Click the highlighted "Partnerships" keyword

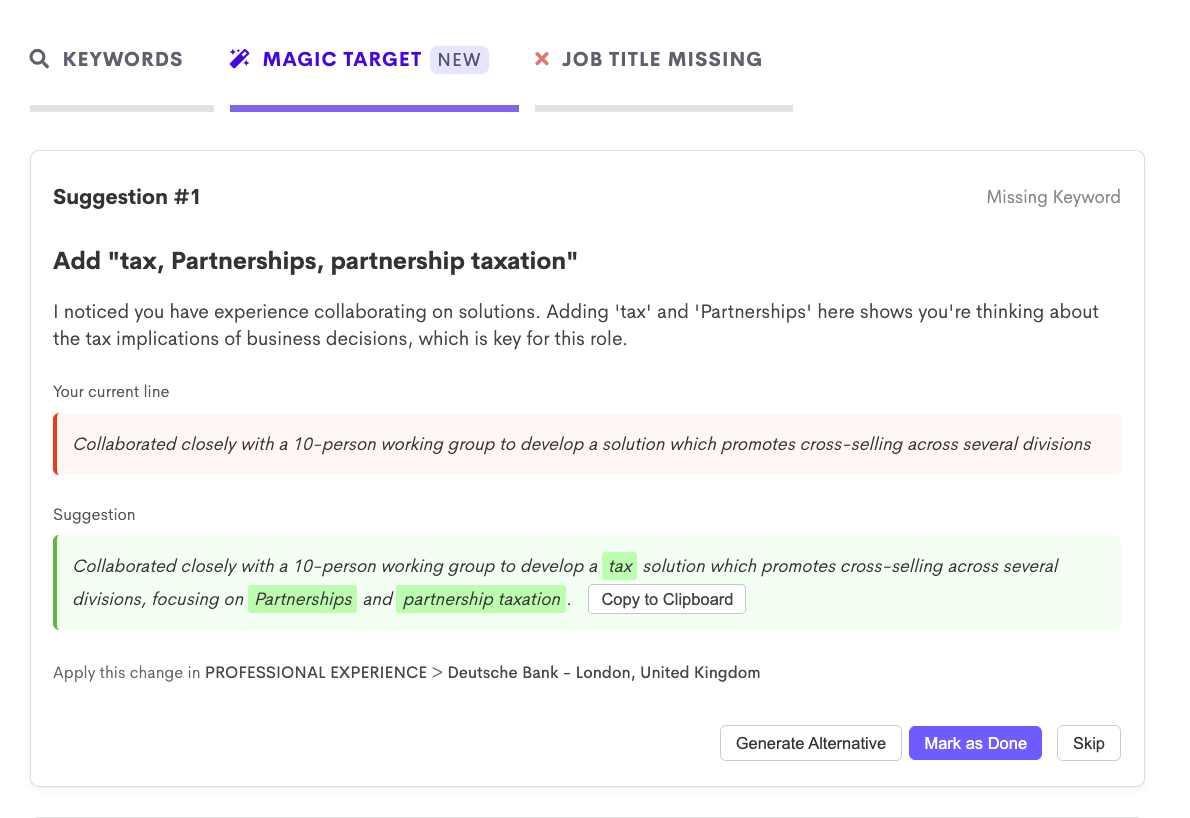pyautogui.click(x=303, y=599)
